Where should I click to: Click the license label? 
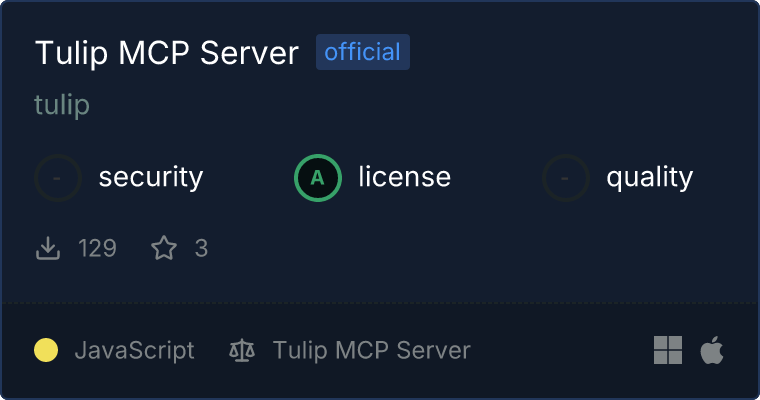(x=405, y=176)
